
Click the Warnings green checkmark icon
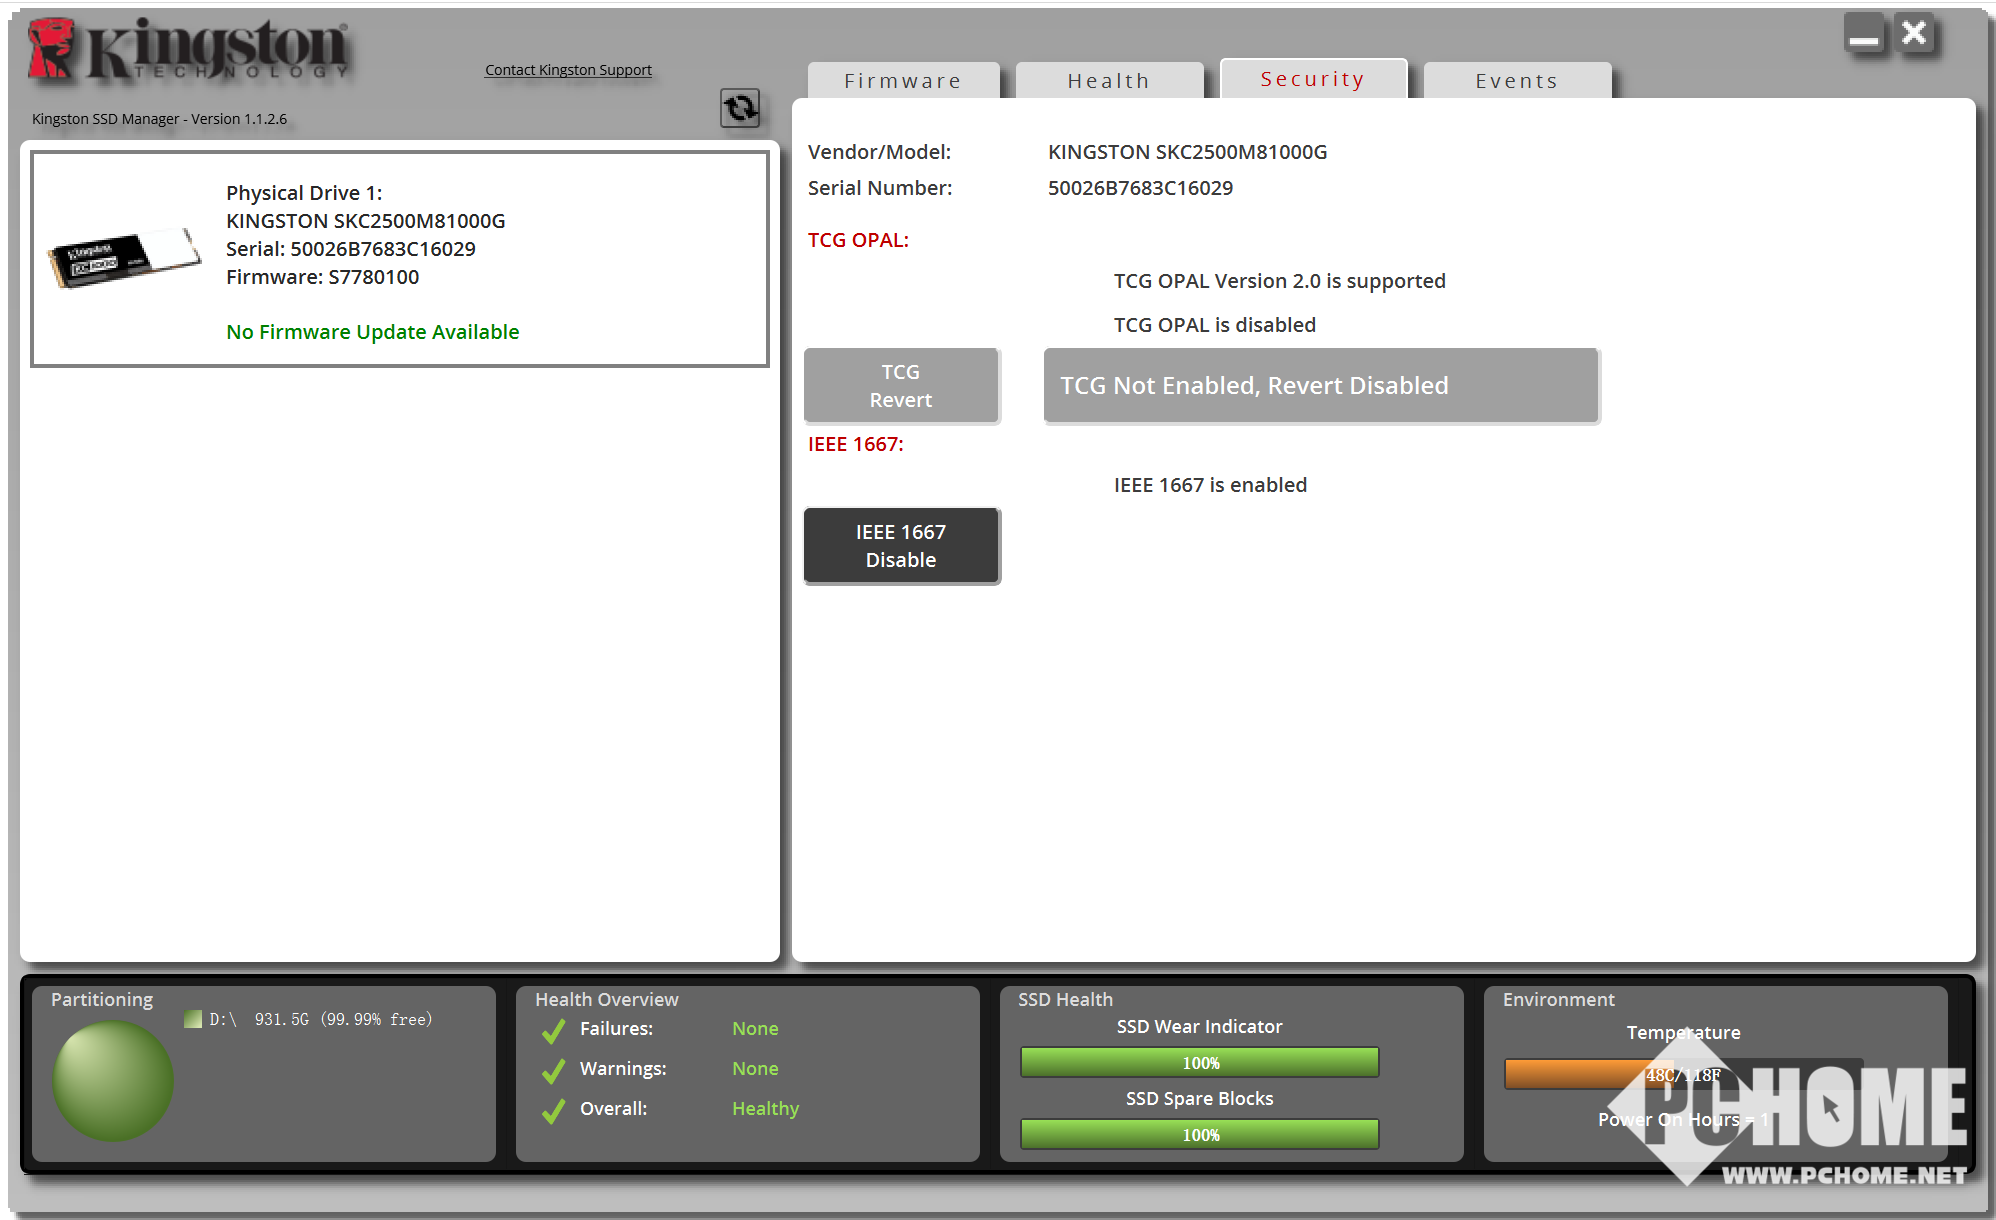[x=553, y=1070]
